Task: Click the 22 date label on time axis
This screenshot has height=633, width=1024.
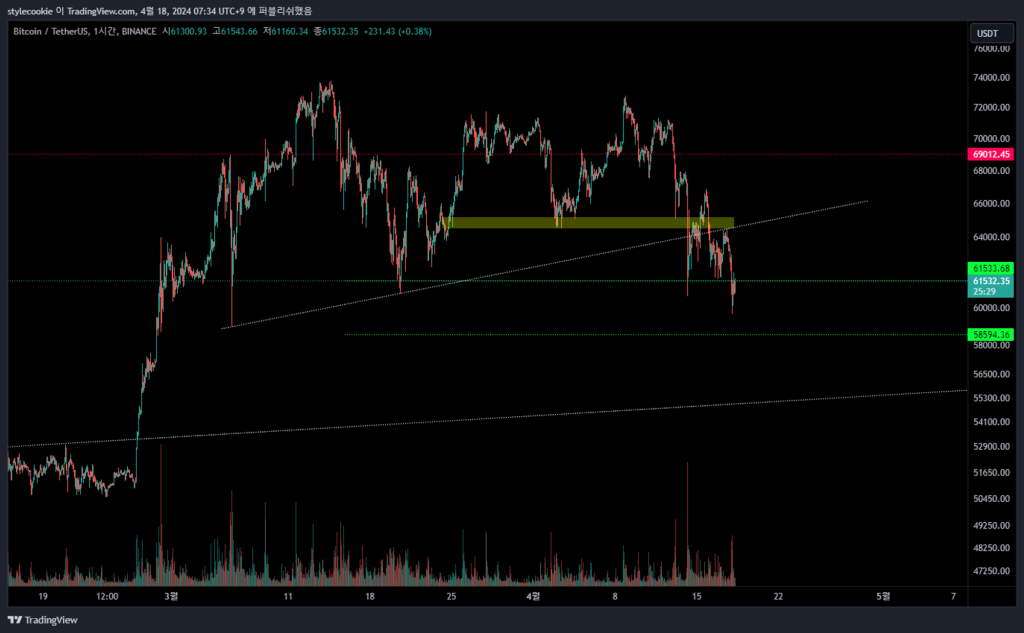Action: tap(778, 596)
